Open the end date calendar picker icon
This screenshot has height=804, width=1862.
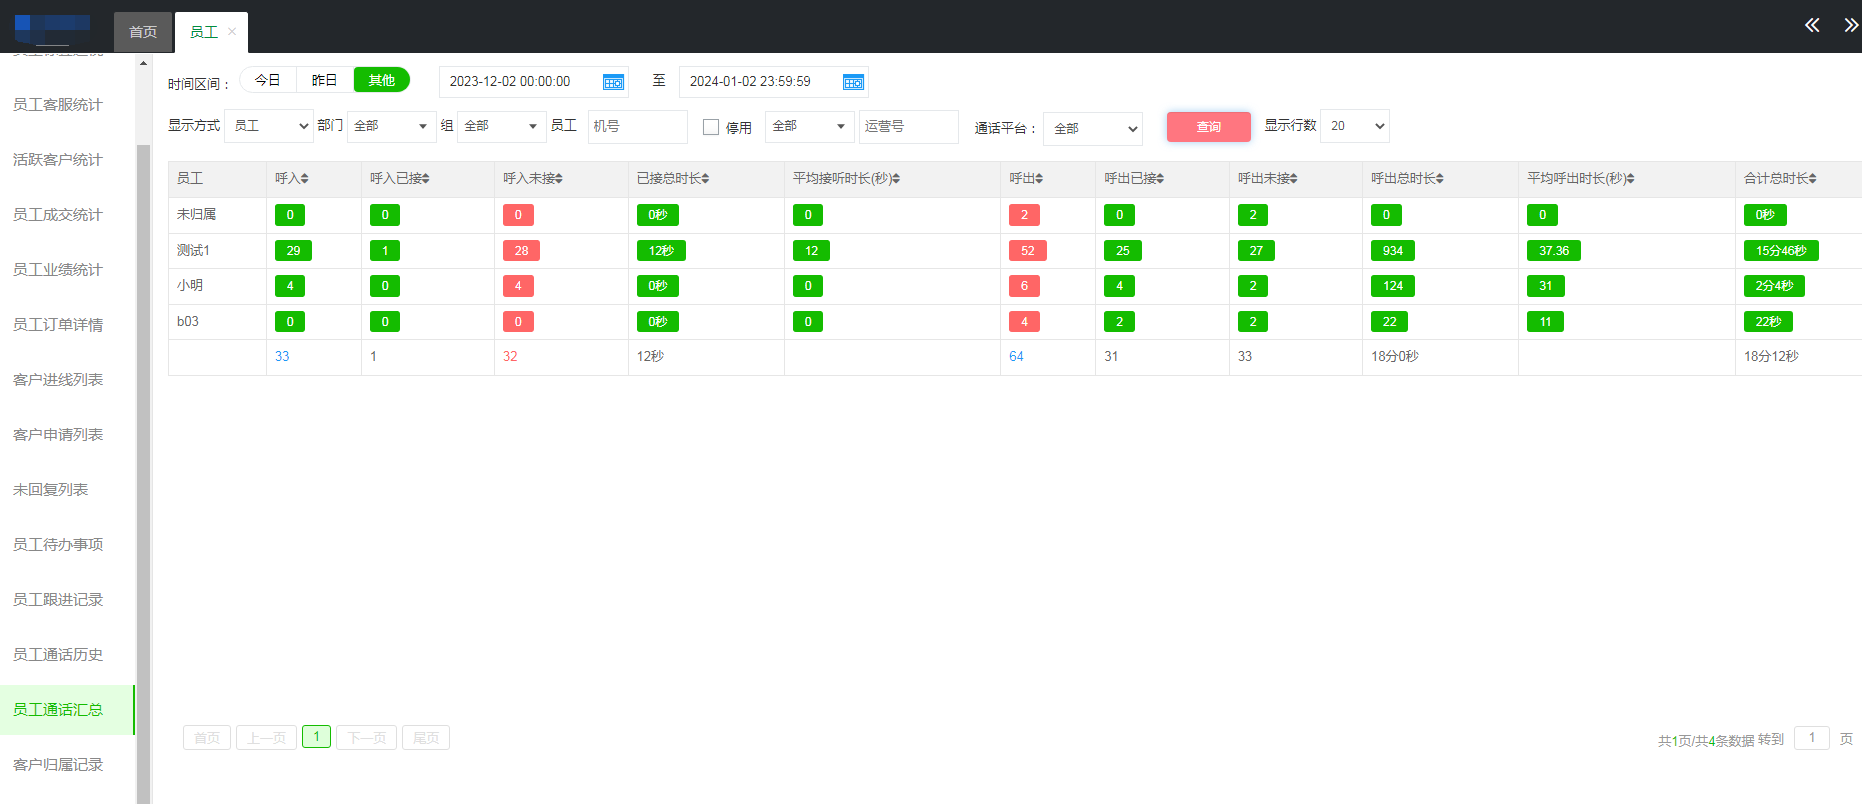tap(853, 82)
